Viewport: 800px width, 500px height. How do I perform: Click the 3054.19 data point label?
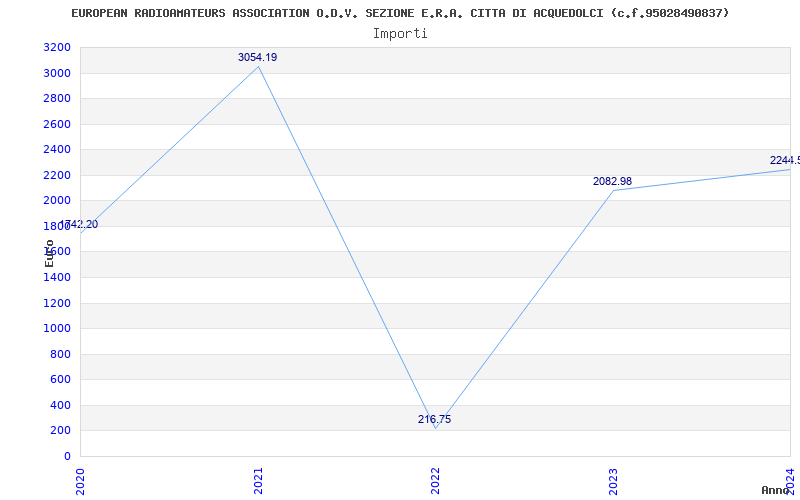(x=257, y=58)
